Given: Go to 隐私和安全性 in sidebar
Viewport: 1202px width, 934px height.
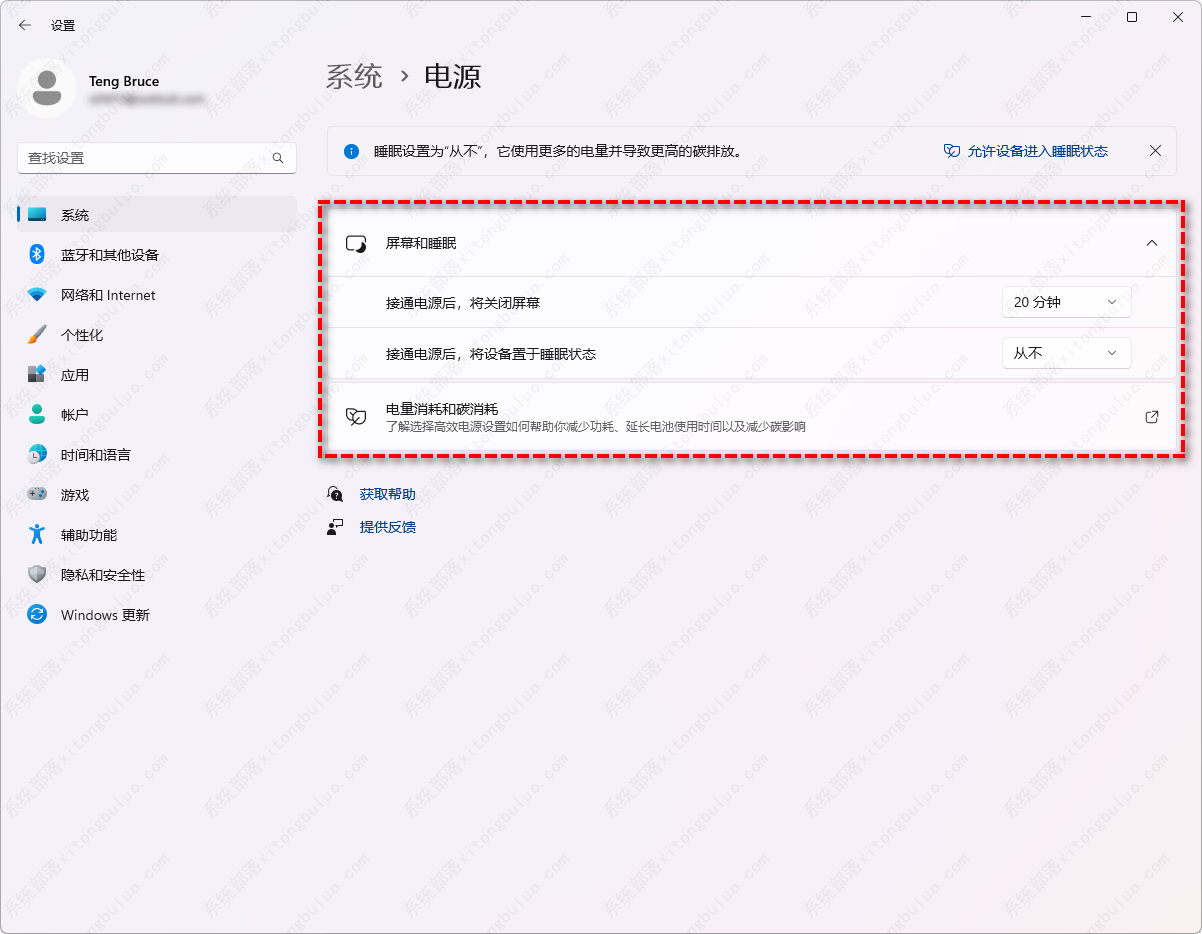Looking at the screenshot, I should tap(103, 575).
